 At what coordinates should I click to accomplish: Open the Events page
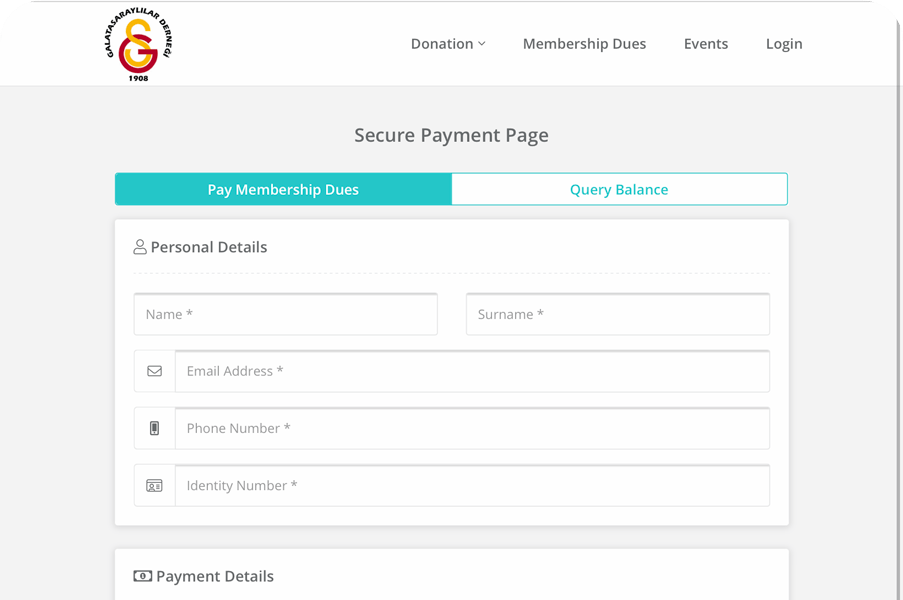705,44
